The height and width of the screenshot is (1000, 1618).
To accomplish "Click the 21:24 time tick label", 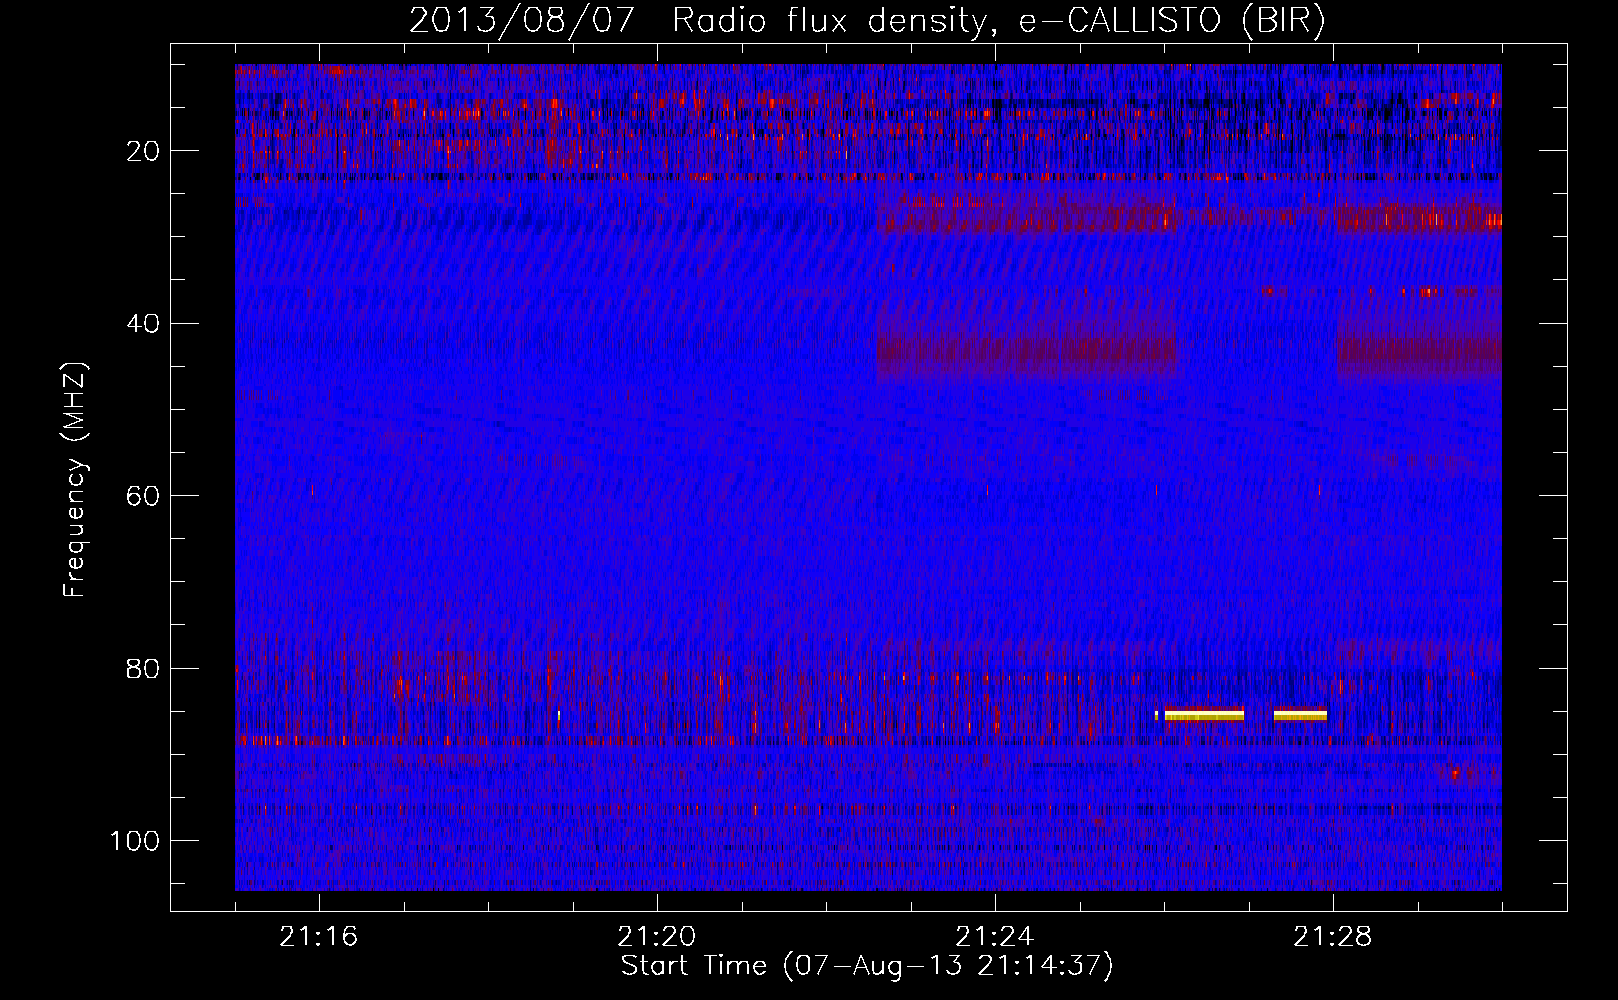I will click(995, 937).
